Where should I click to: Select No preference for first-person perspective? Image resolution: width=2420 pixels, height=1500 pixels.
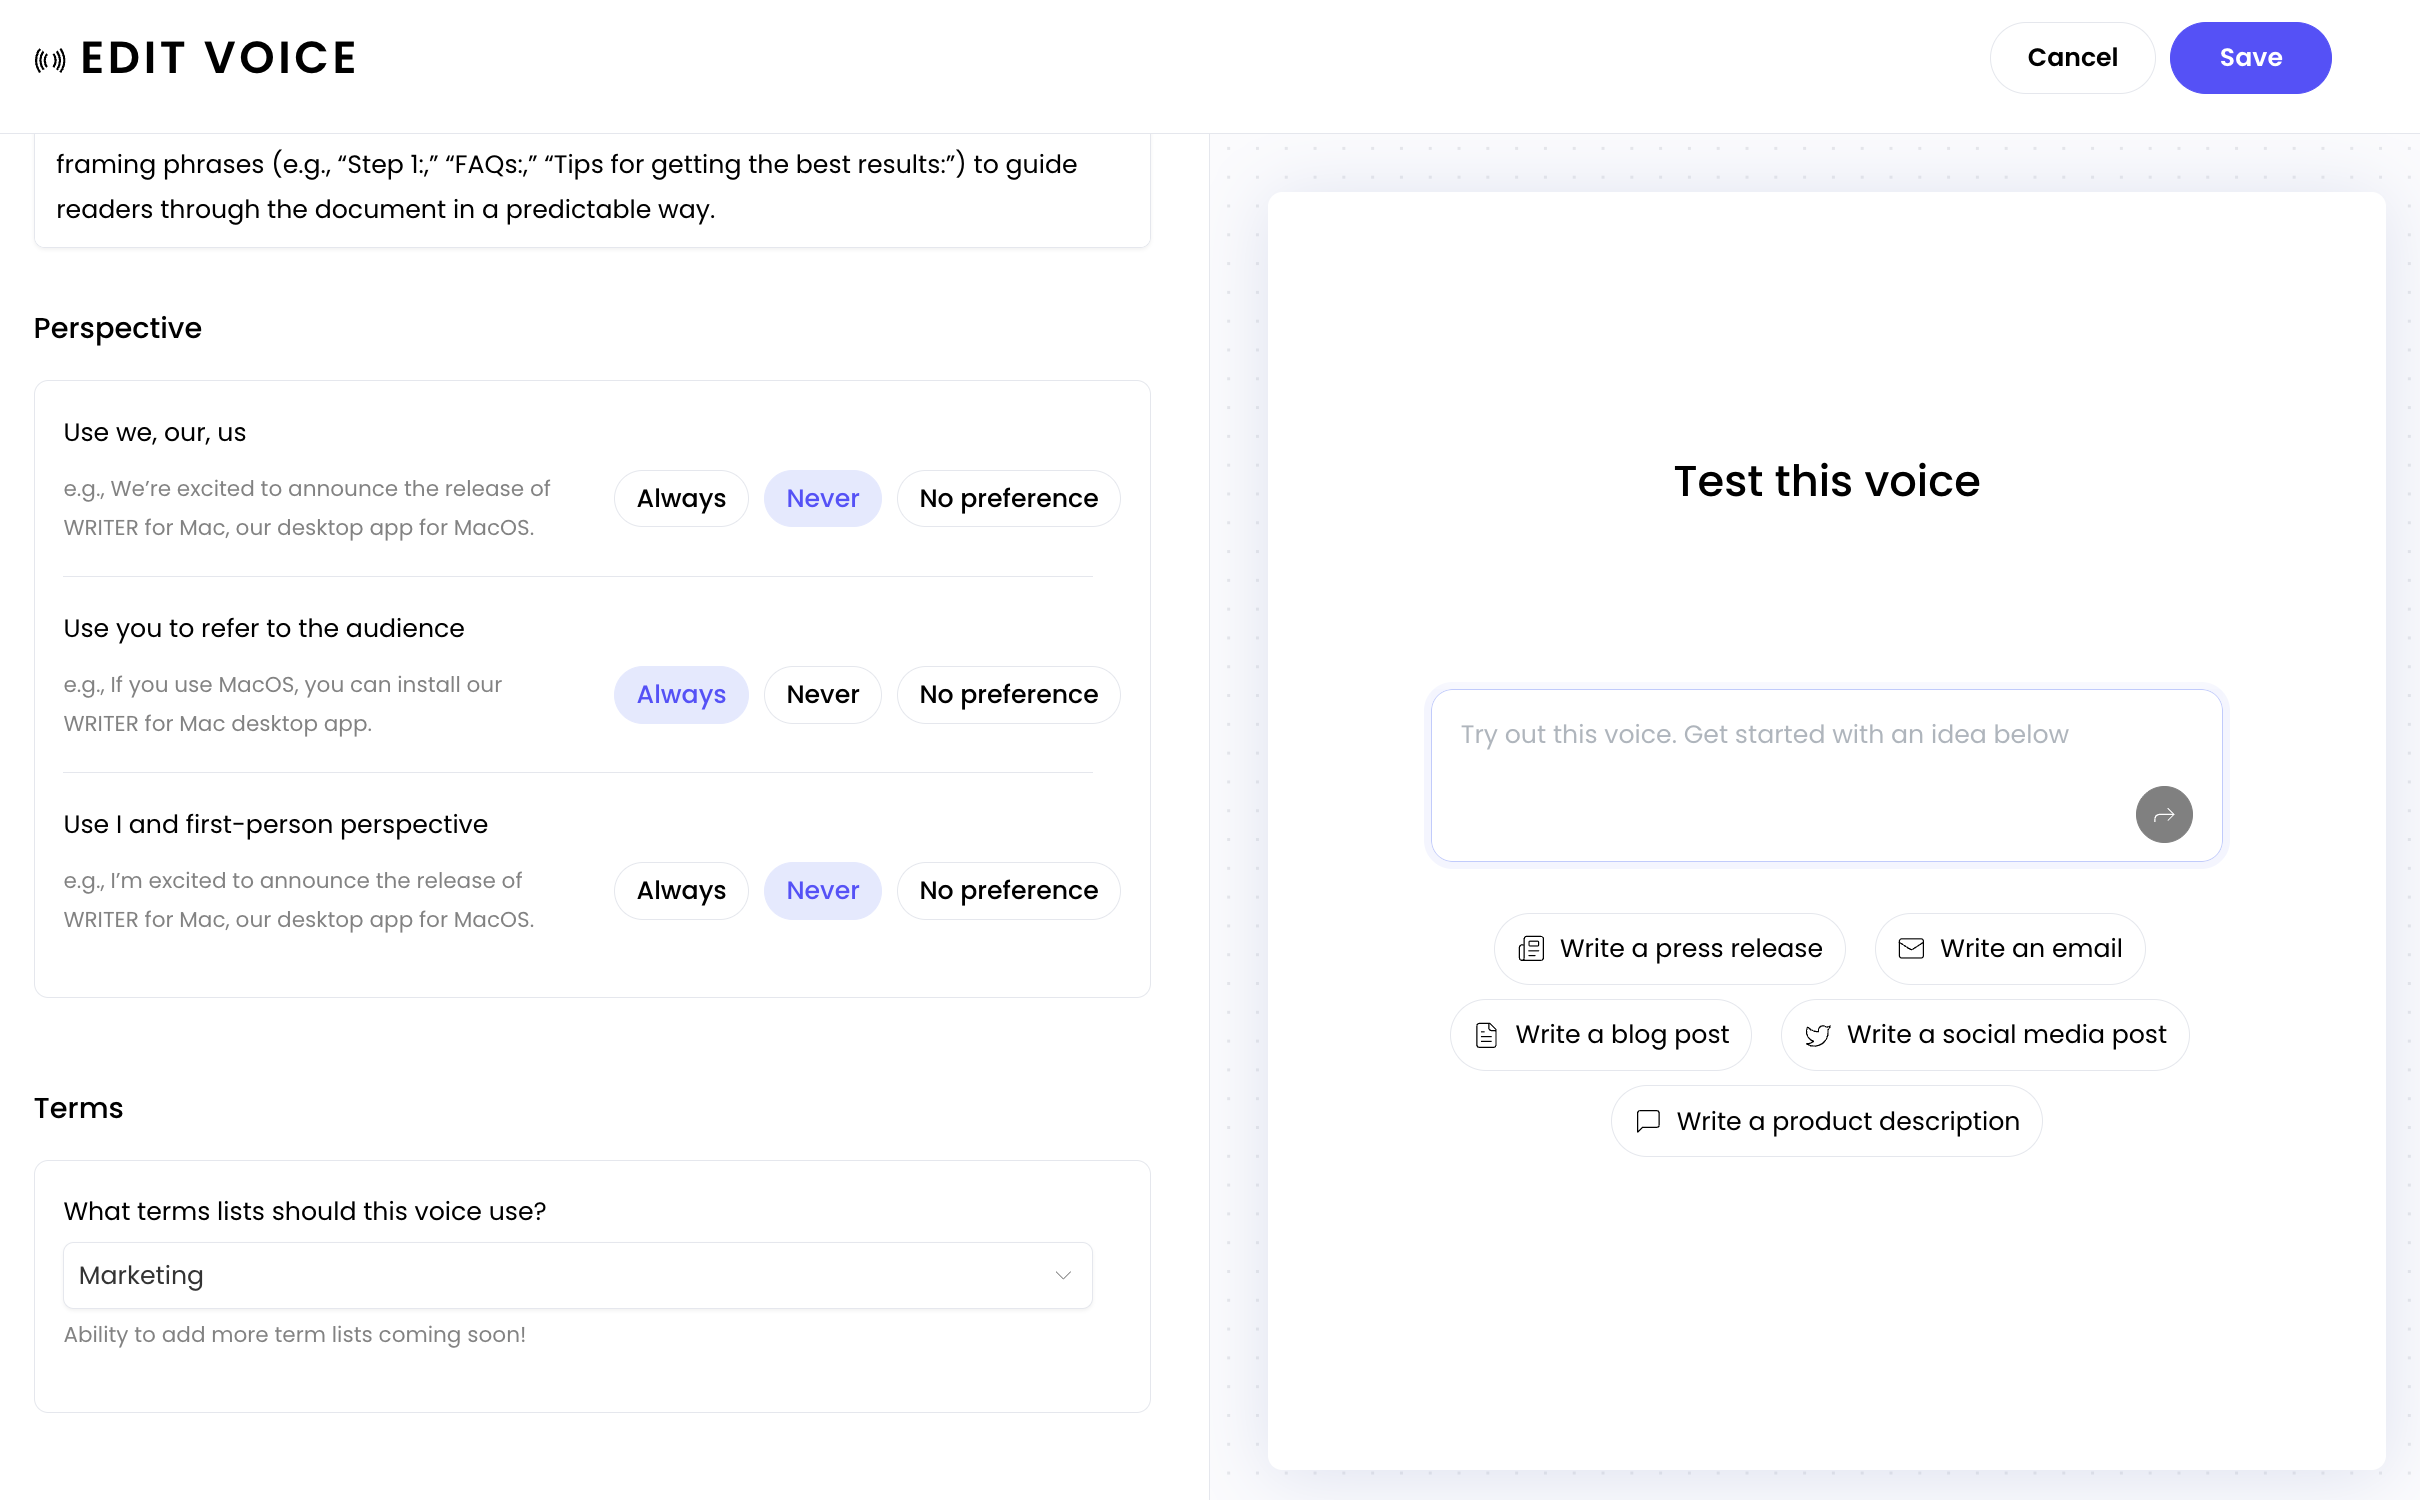(1008, 890)
